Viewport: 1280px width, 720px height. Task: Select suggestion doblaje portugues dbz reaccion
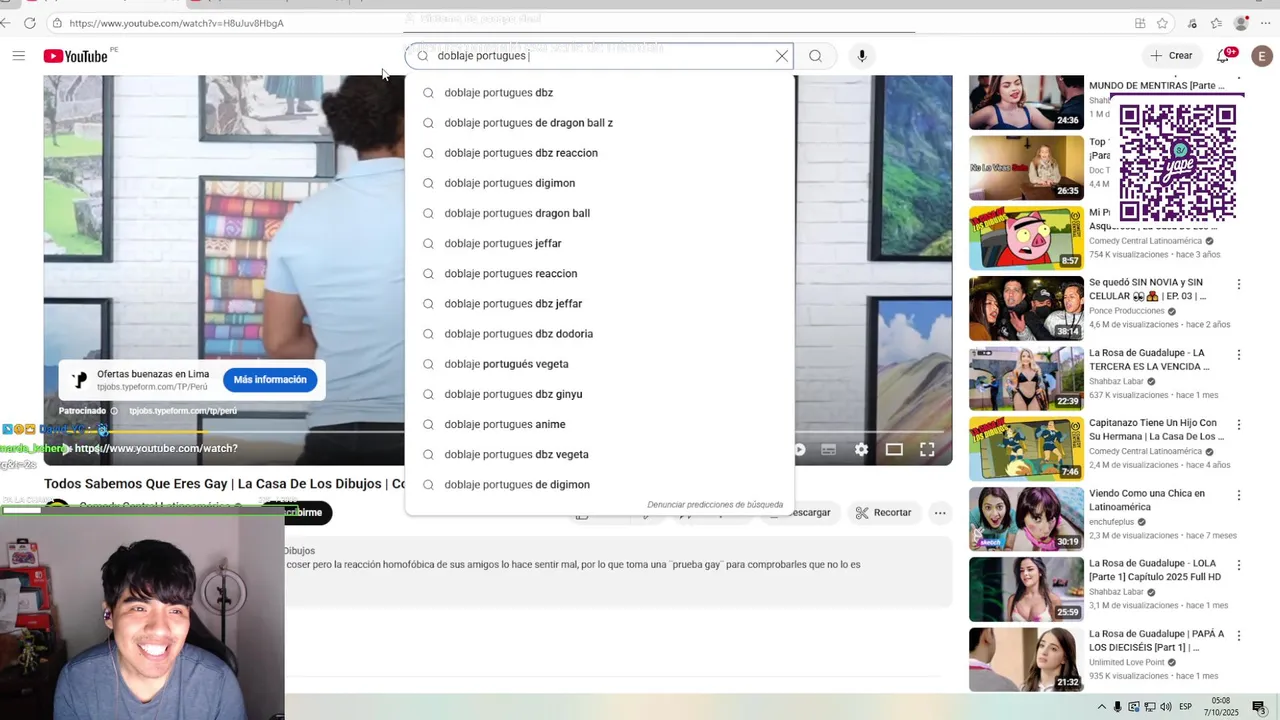tap(599, 153)
